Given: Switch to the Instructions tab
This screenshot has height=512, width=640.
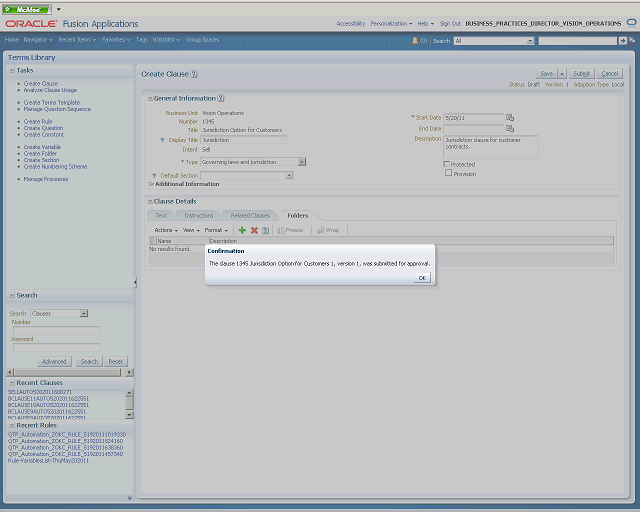Looking at the screenshot, I should click(x=199, y=216).
